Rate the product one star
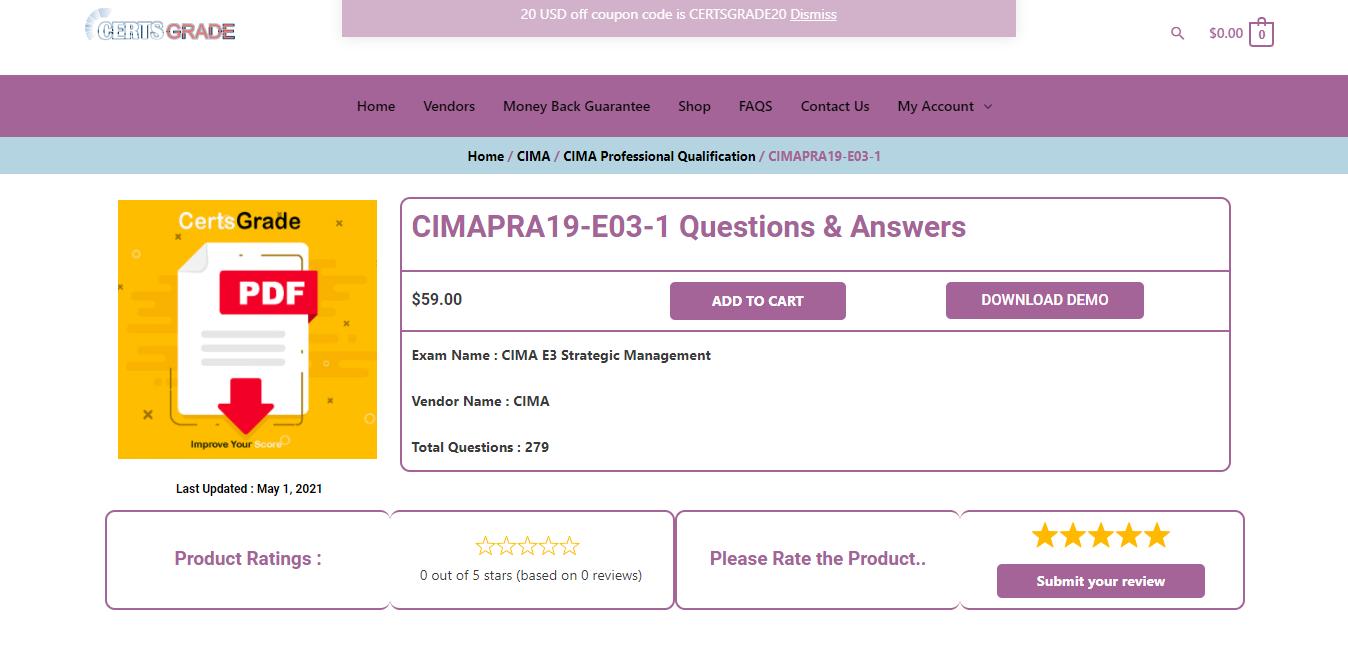Image resolution: width=1348 pixels, height=670 pixels. point(1045,535)
